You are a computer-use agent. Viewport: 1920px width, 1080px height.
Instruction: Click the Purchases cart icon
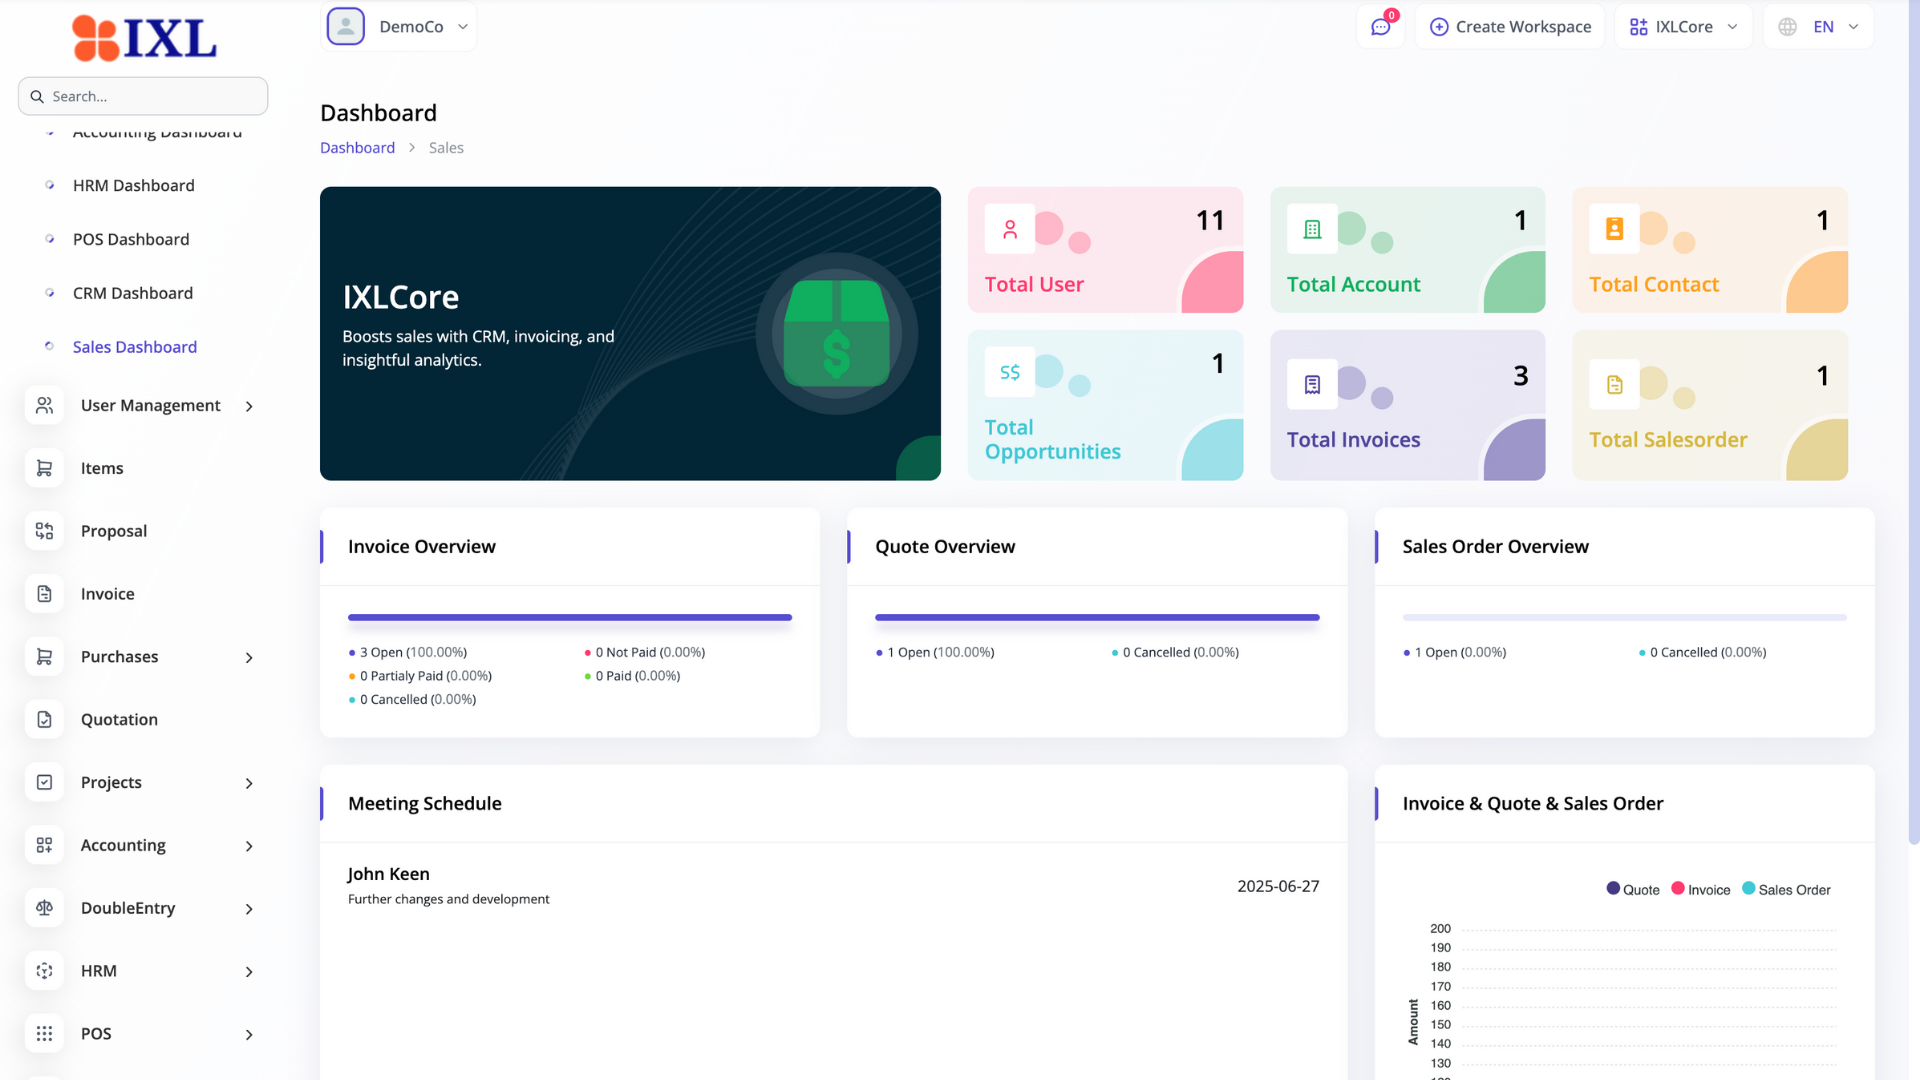[x=45, y=657]
